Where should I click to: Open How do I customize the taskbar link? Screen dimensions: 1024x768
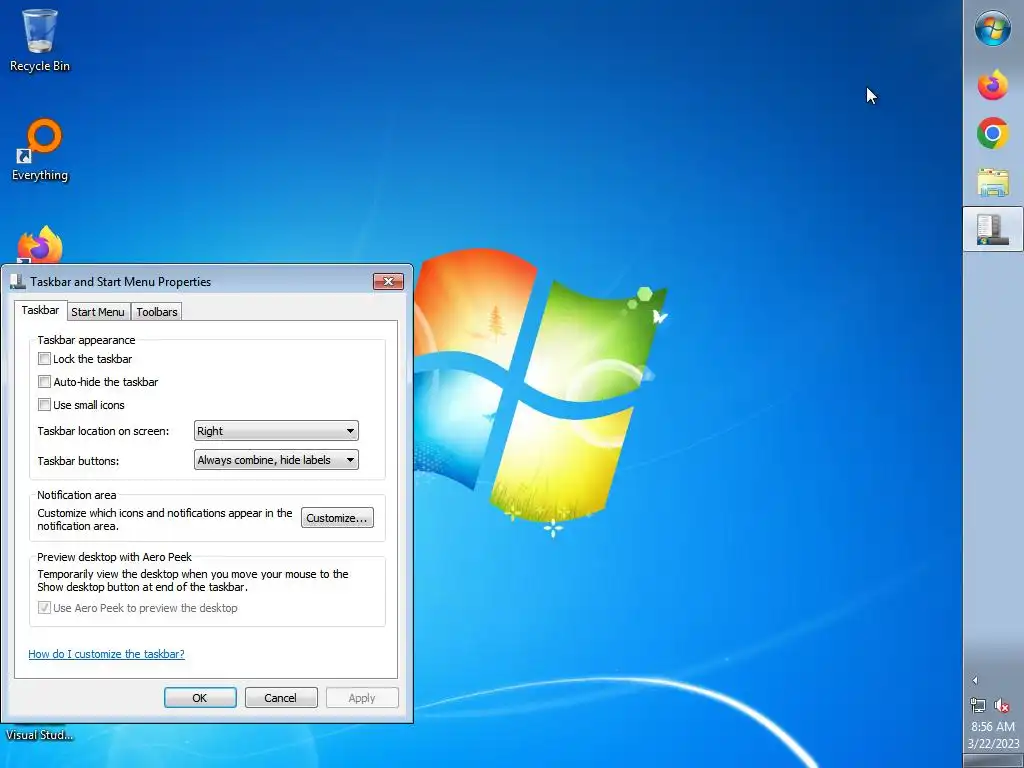106,654
